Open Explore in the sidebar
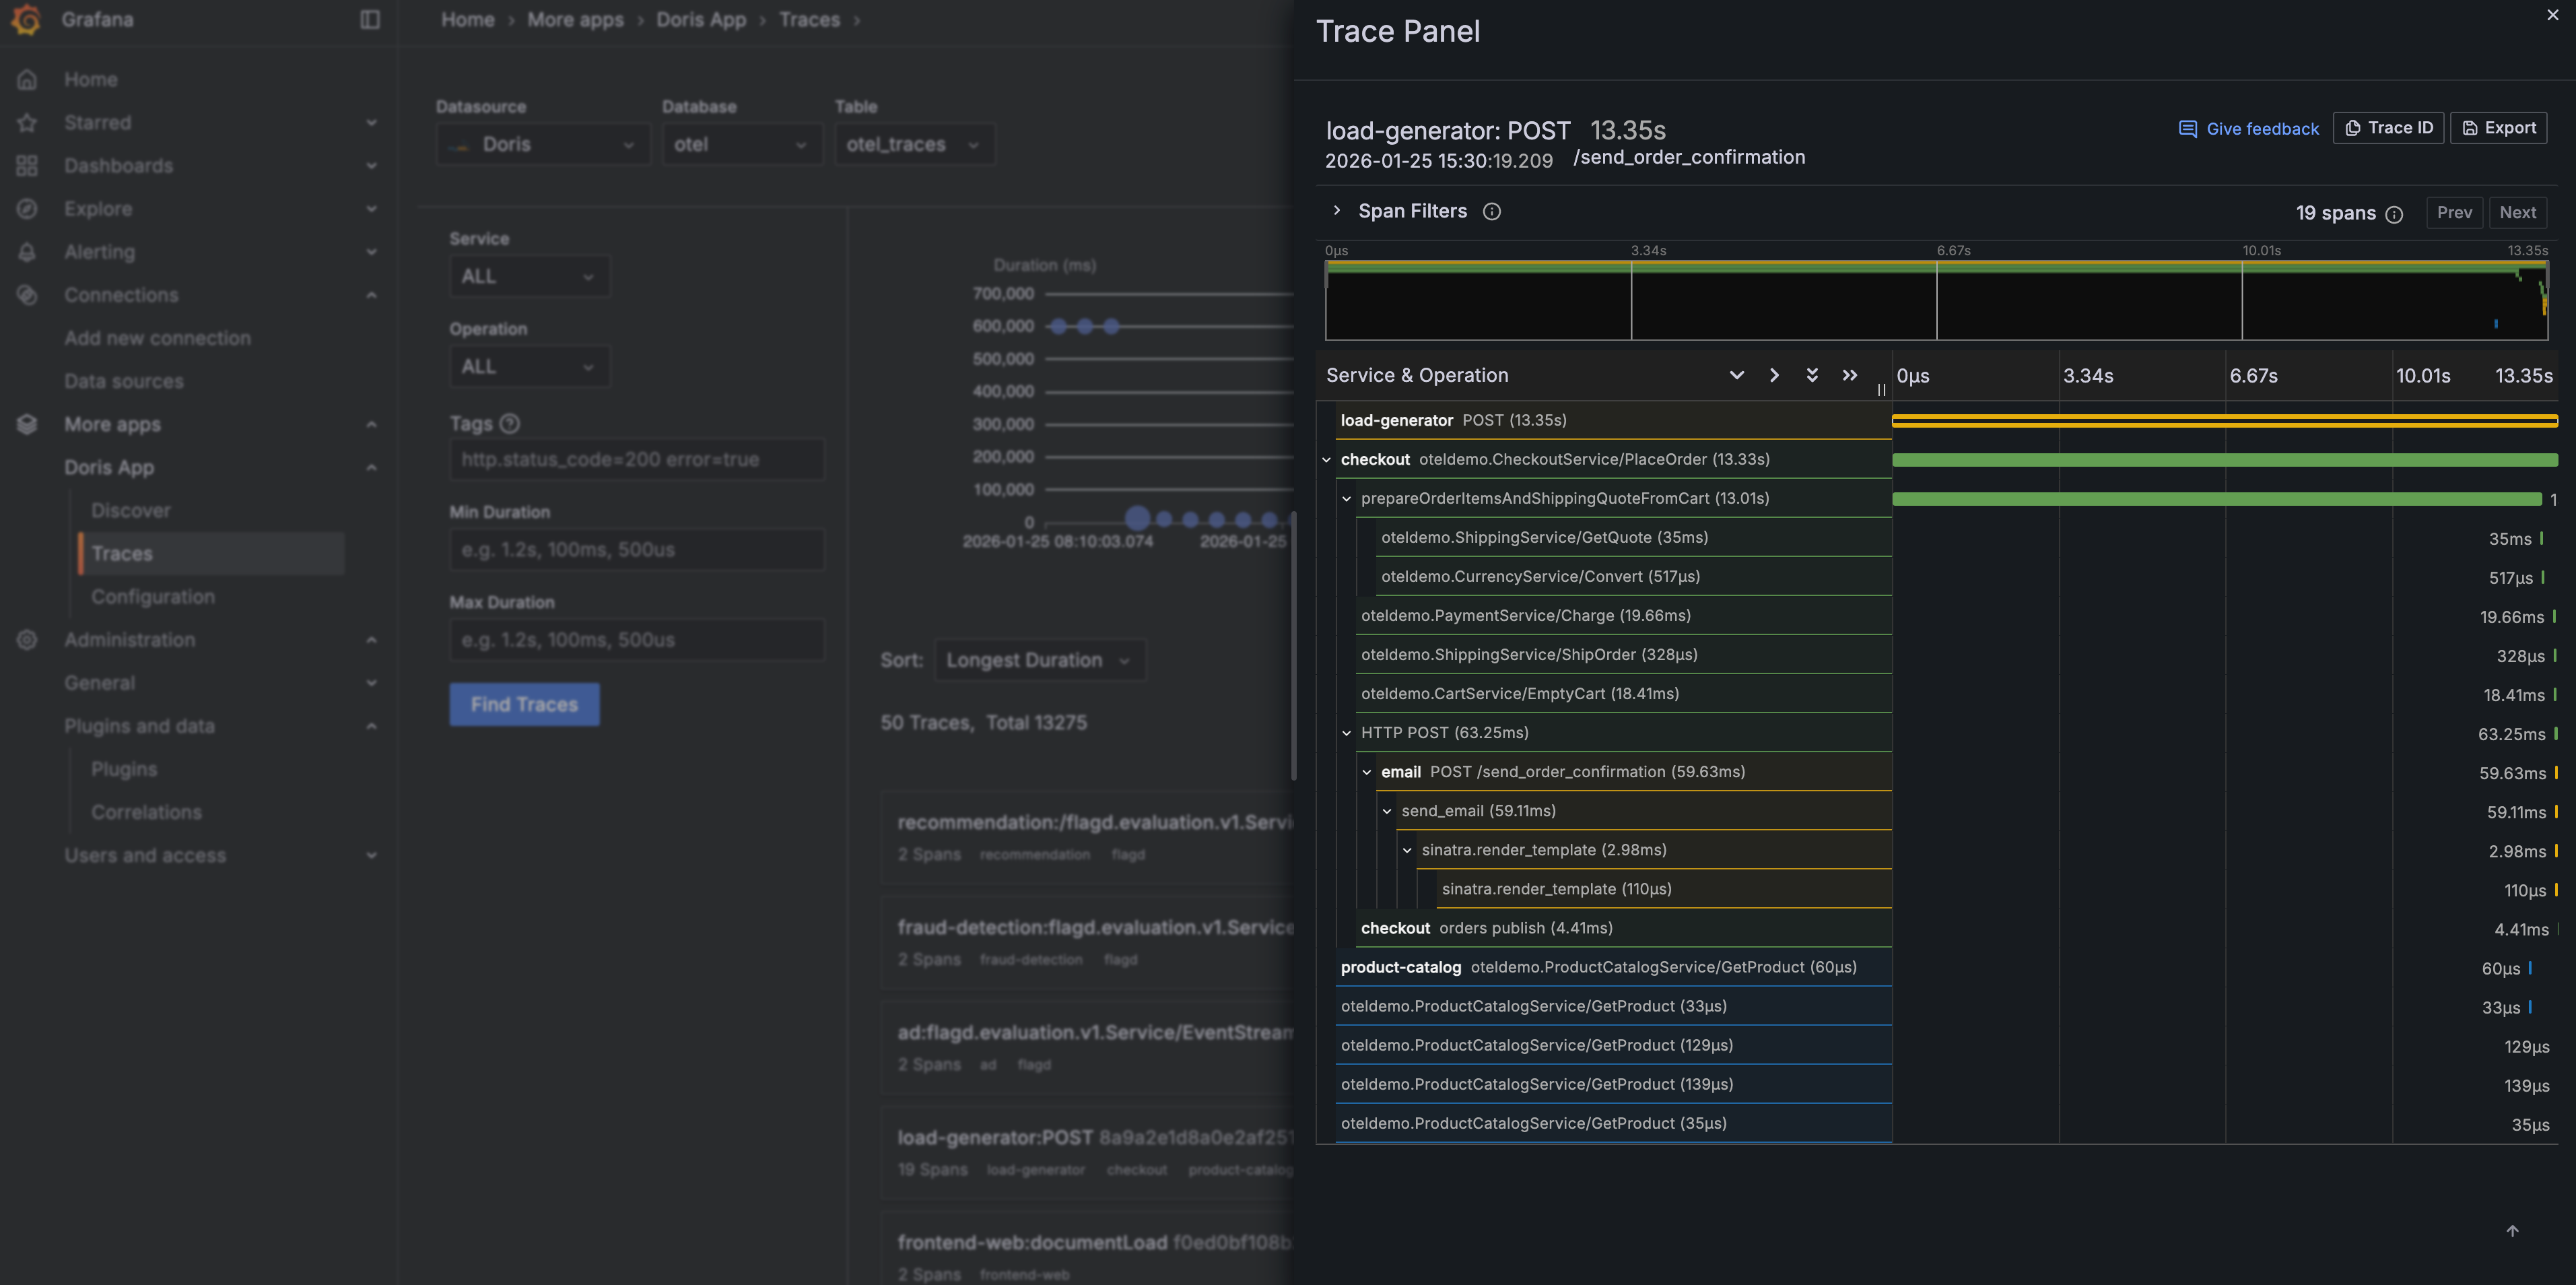 coord(98,208)
